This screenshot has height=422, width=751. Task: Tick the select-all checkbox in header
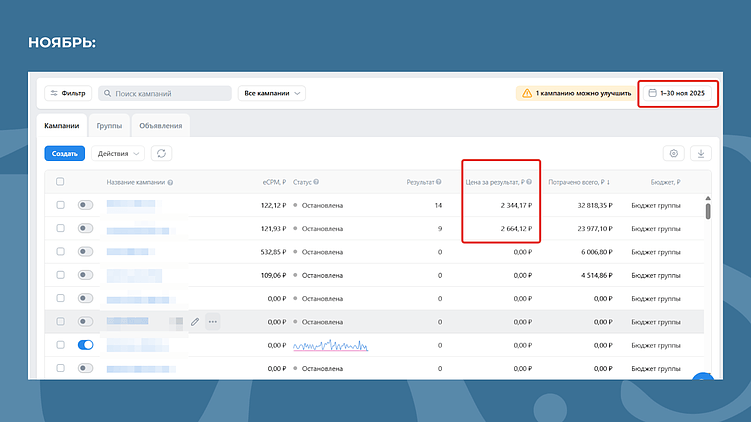click(x=60, y=182)
